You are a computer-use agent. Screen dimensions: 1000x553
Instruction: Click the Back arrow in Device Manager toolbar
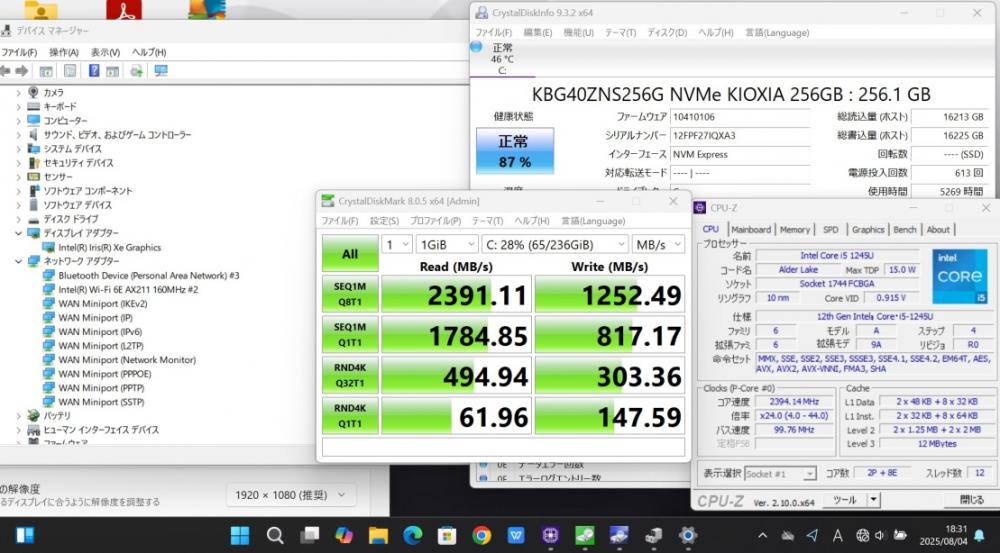[x=5, y=71]
